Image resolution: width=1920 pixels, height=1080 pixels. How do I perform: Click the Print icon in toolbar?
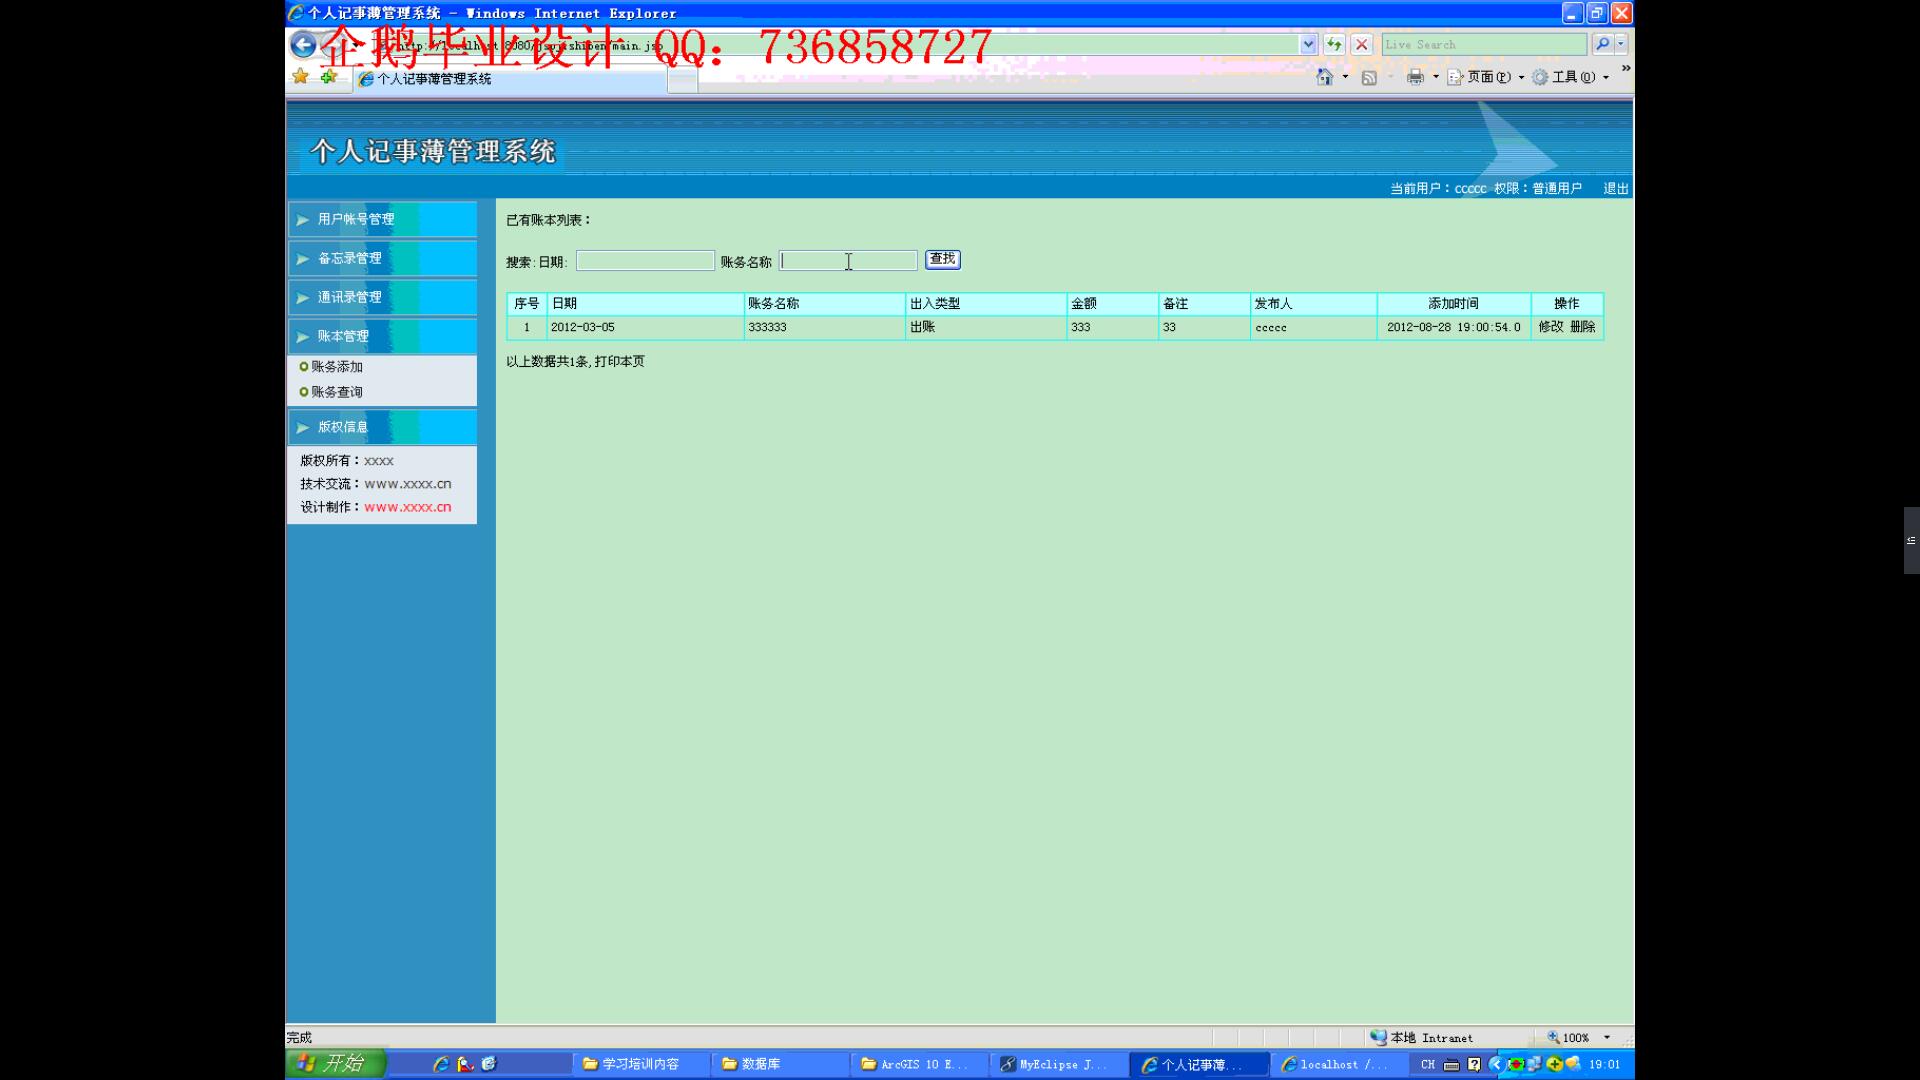click(x=1415, y=77)
